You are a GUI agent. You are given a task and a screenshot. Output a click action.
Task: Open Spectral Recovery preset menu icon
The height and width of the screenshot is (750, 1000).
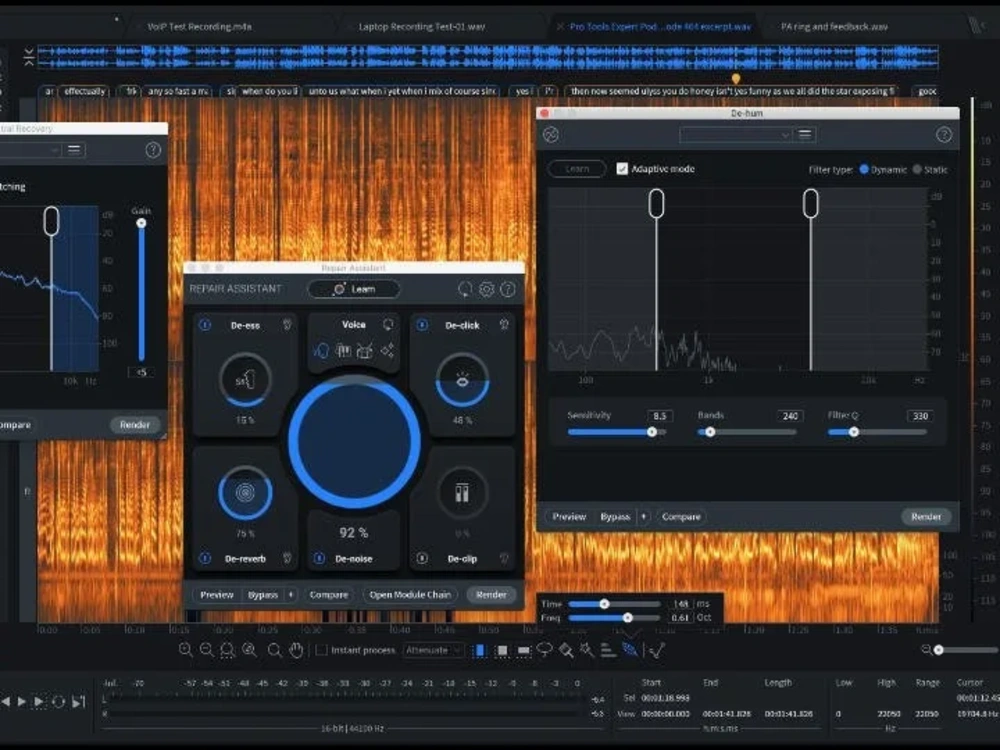74,150
